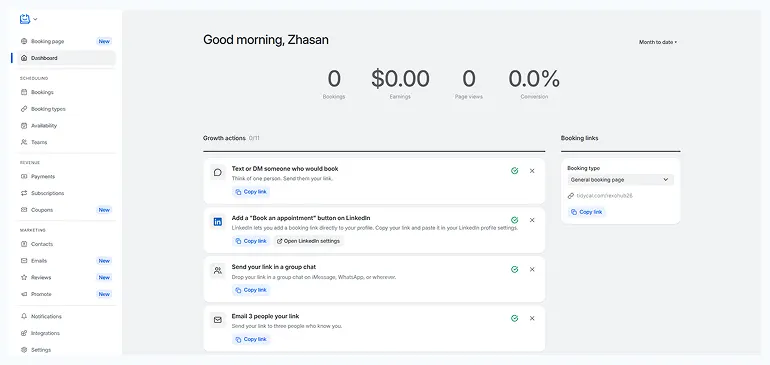This screenshot has height=365, width=770.
Task: Click the Subscriptions arrows icon
Action: pyautogui.click(x=24, y=193)
